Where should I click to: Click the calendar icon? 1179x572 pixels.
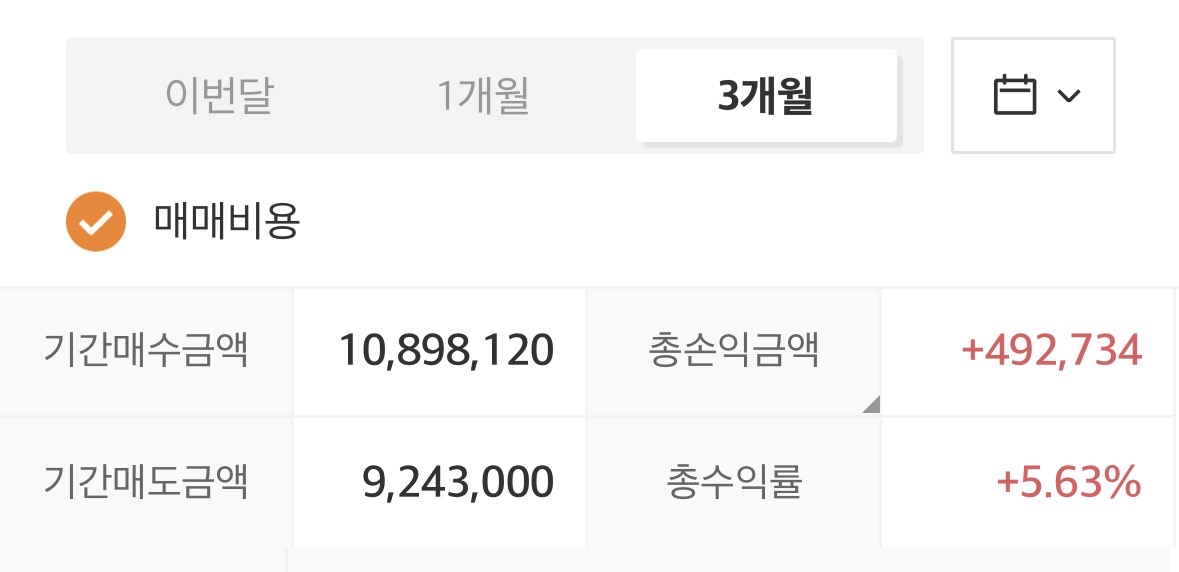(1014, 95)
